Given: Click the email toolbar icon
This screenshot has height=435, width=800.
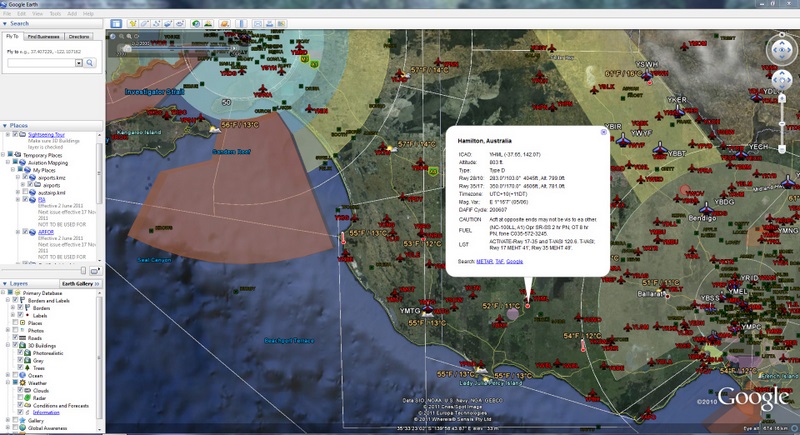Looking at the screenshot, I should coord(258,23).
